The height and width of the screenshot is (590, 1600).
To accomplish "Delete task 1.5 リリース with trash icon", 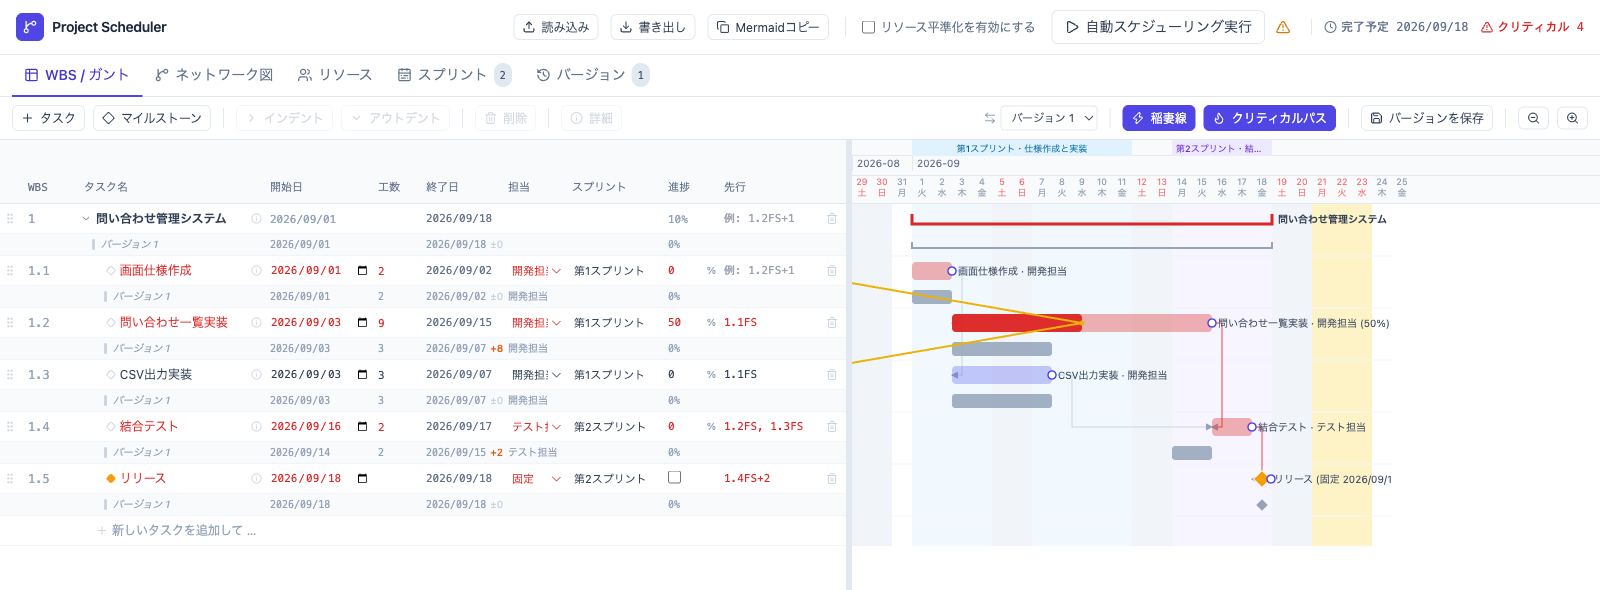I will tap(832, 478).
